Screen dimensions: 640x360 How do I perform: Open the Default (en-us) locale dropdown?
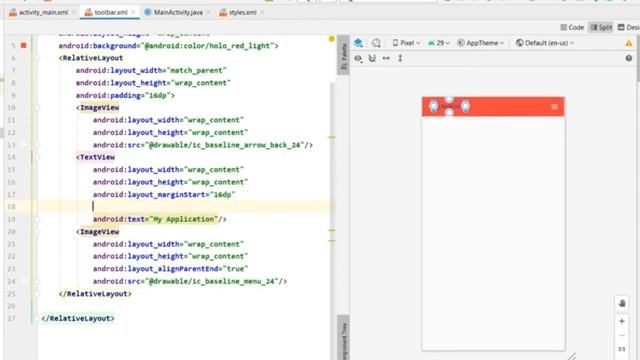click(x=545, y=43)
